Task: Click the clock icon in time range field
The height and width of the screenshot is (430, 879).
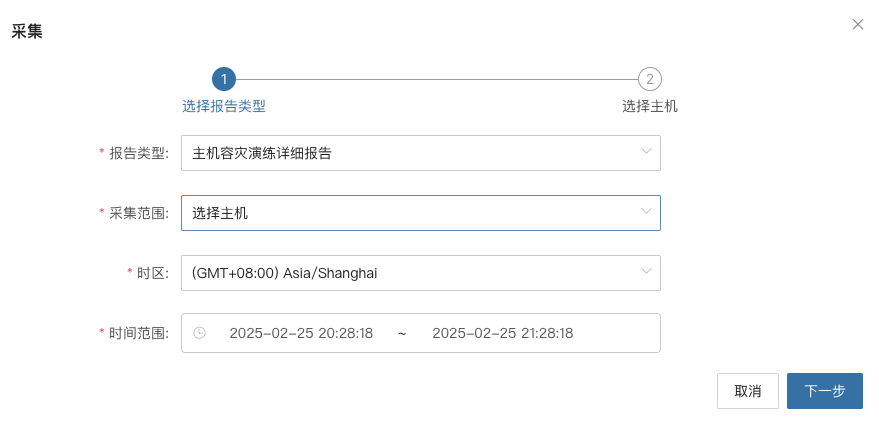Action: click(x=199, y=333)
